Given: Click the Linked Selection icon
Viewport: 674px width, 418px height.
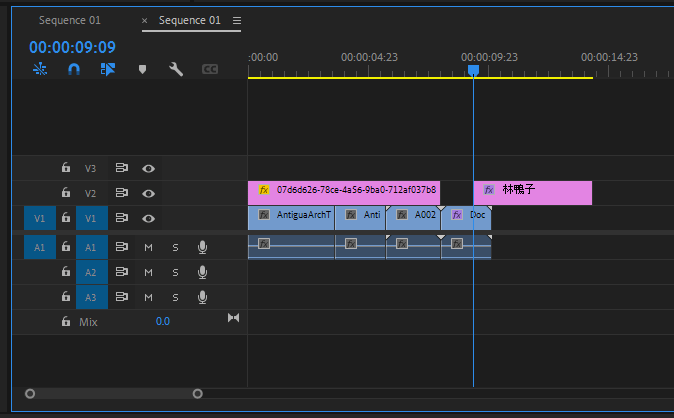Looking at the screenshot, I should click(108, 69).
